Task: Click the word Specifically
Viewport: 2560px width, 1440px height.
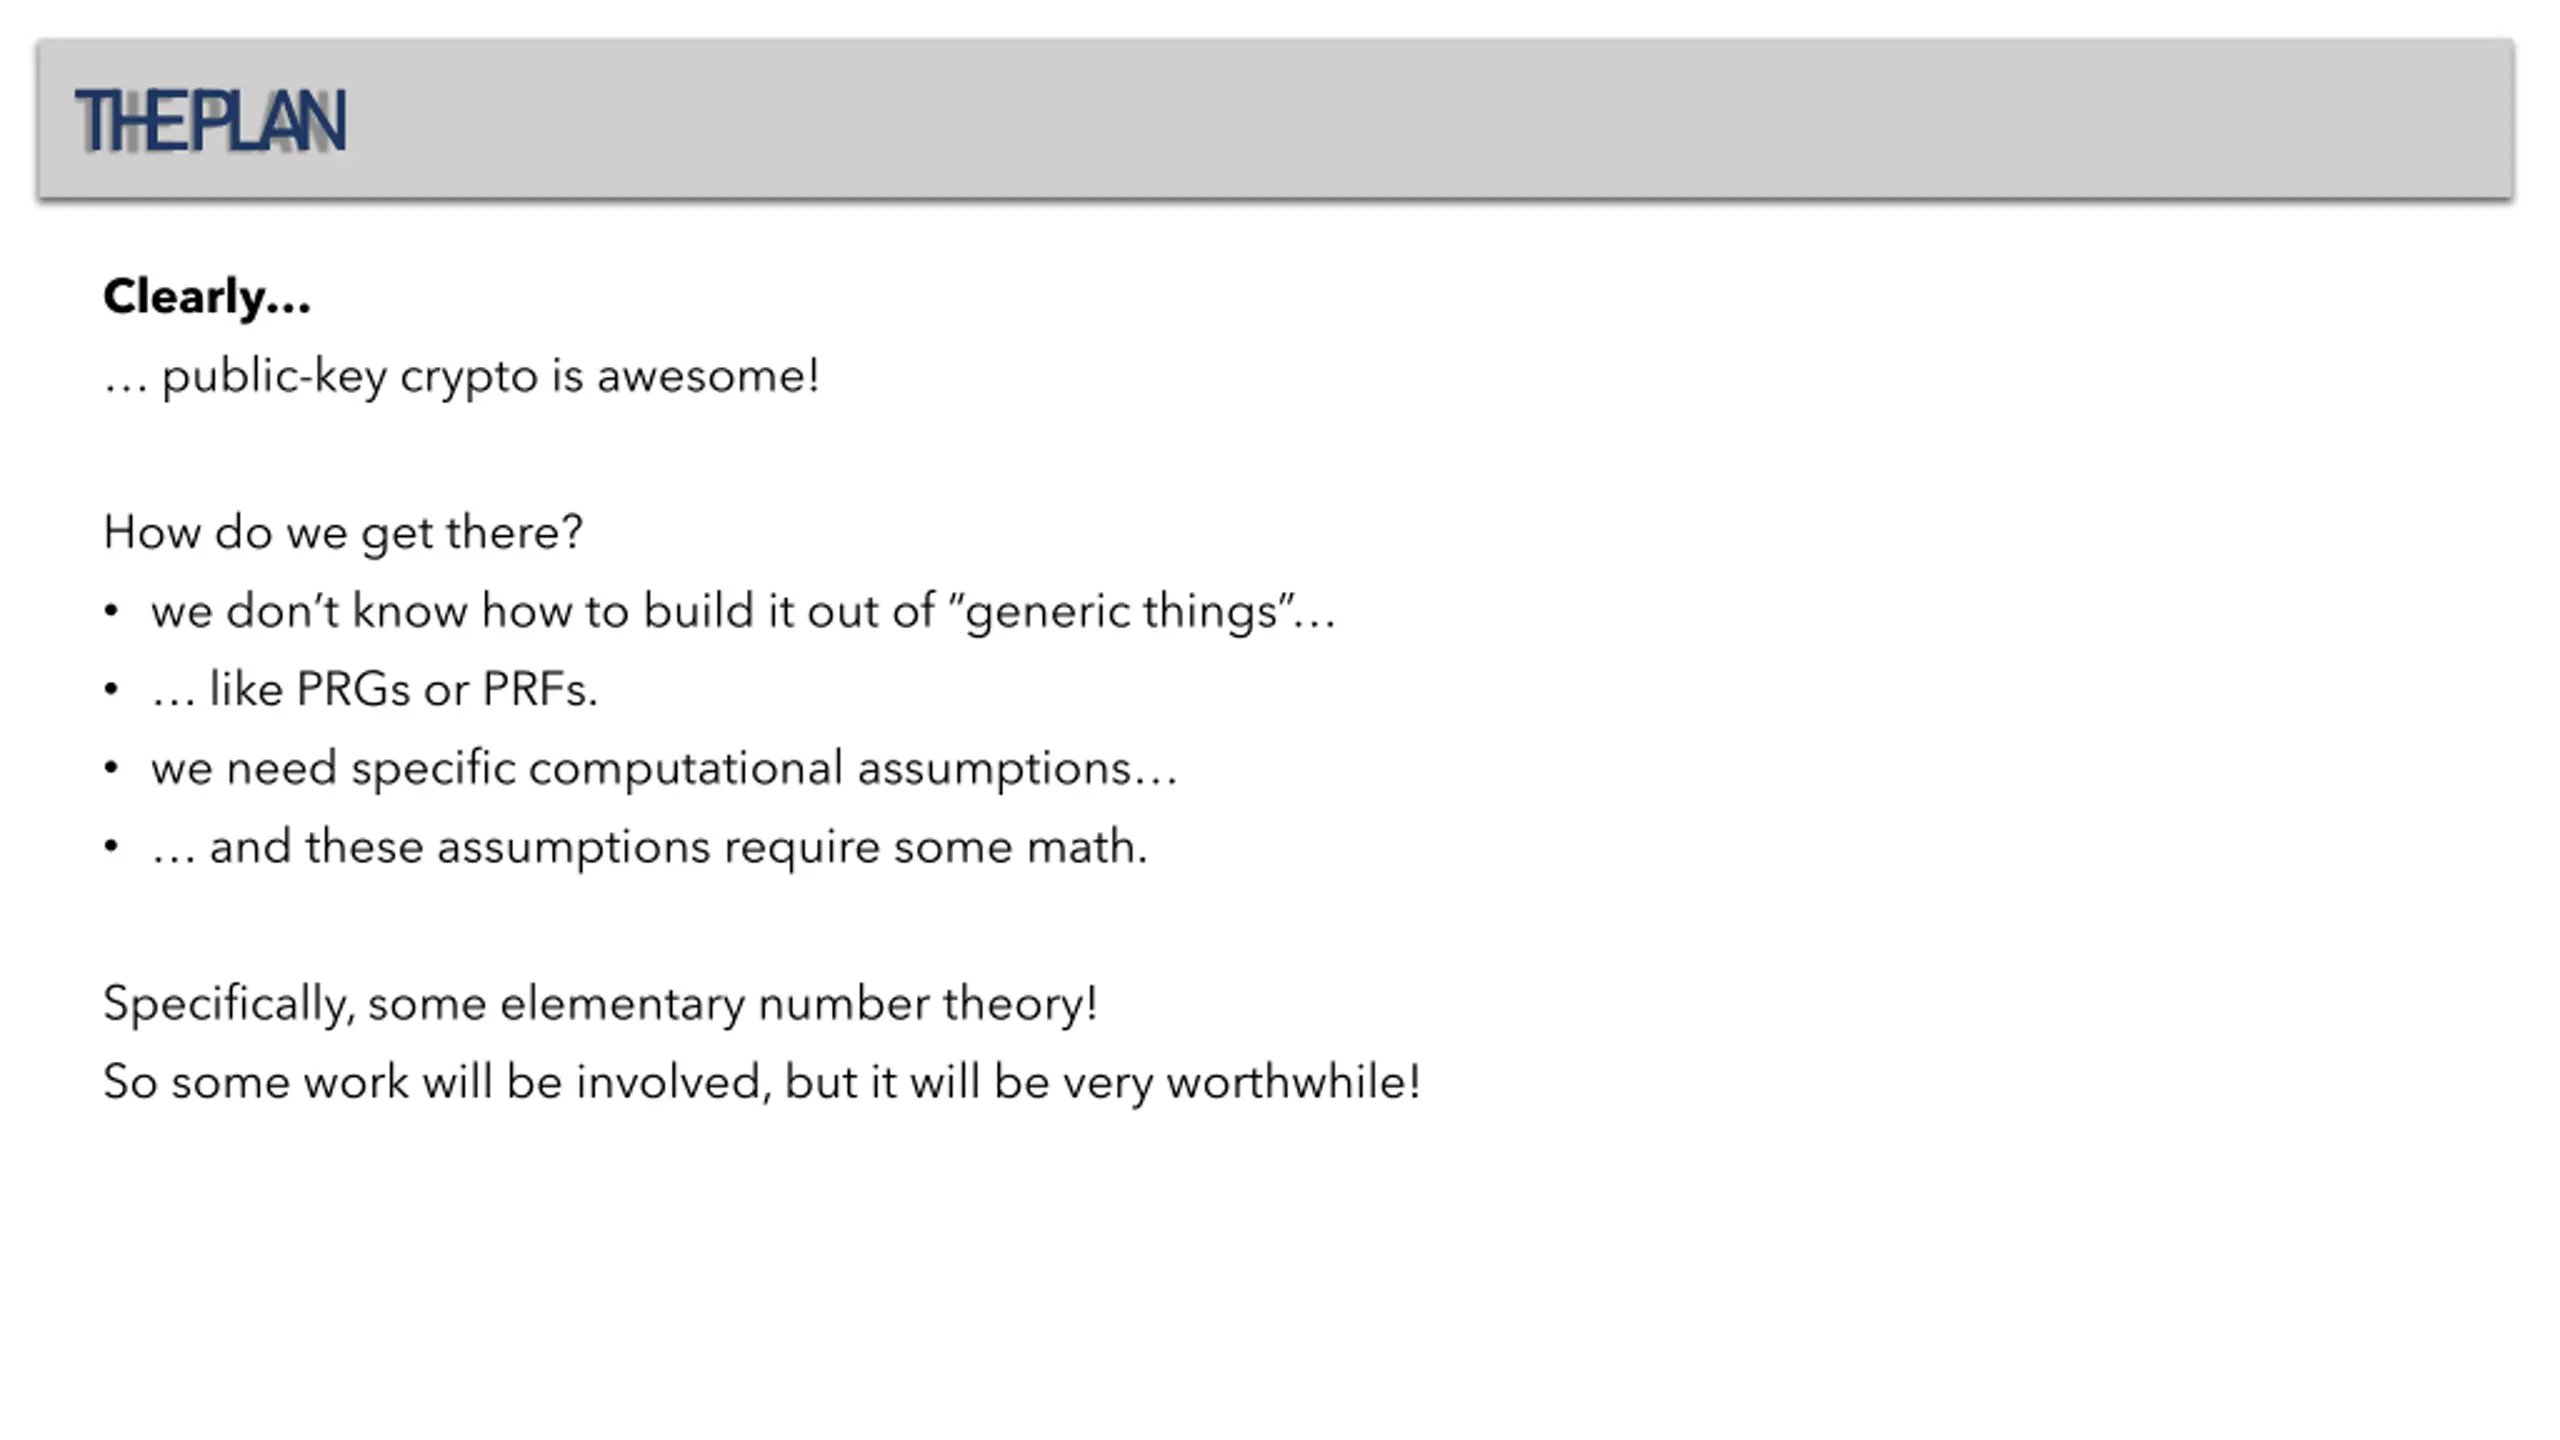Action: coord(229,1003)
